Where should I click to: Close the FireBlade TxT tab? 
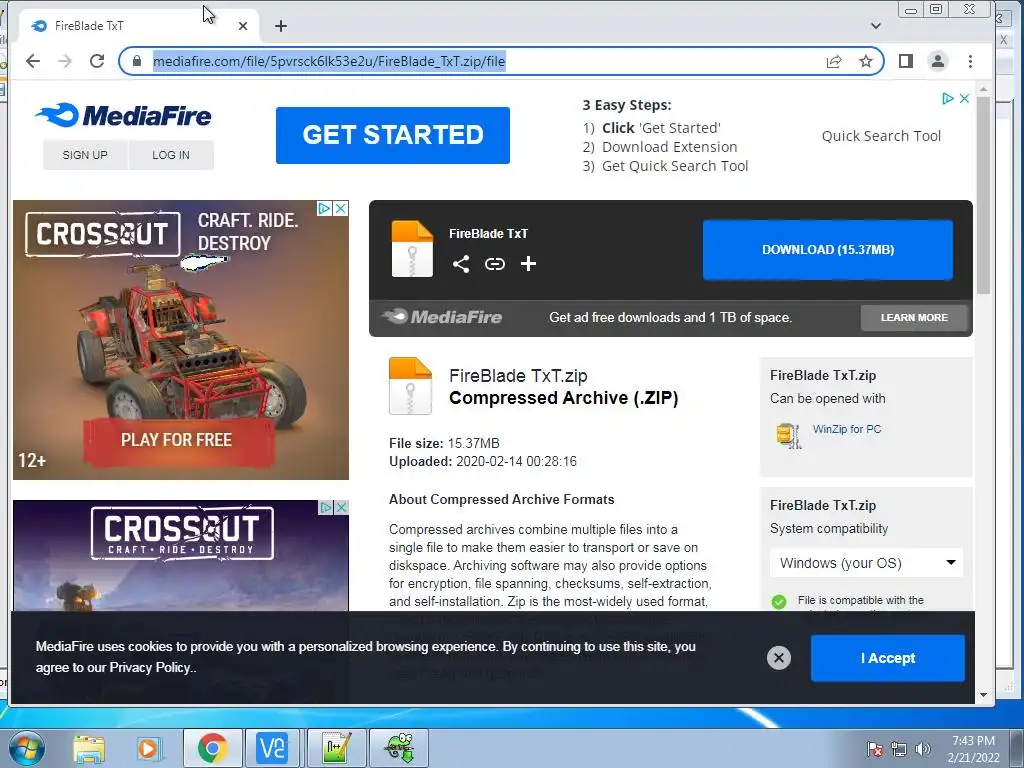[x=243, y=26]
